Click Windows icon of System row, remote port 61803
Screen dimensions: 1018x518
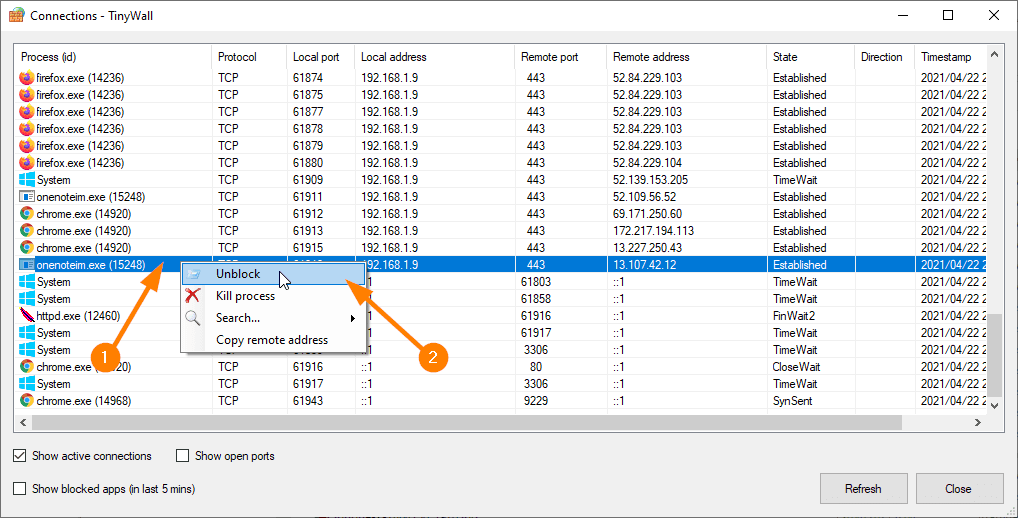coord(27,282)
